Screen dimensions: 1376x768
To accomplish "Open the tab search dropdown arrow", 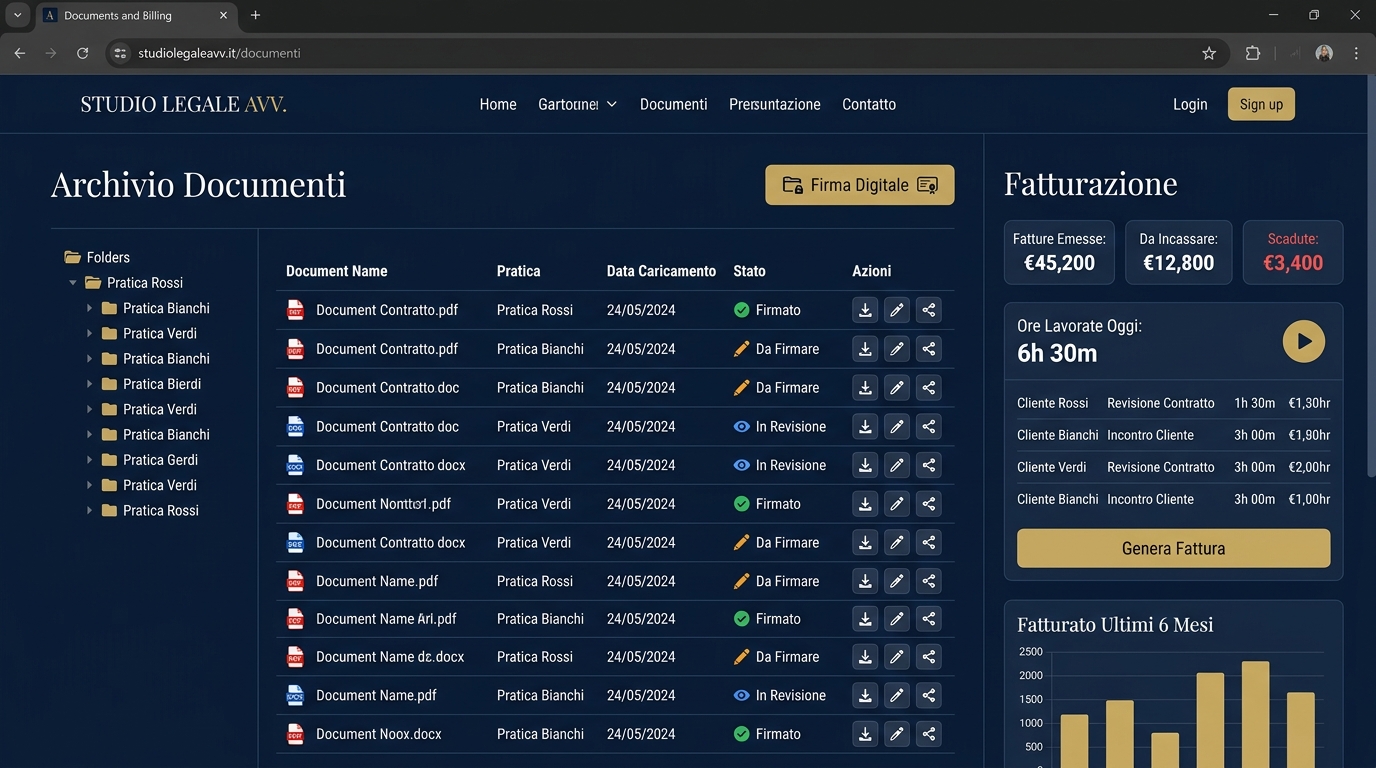I will tap(17, 15).
